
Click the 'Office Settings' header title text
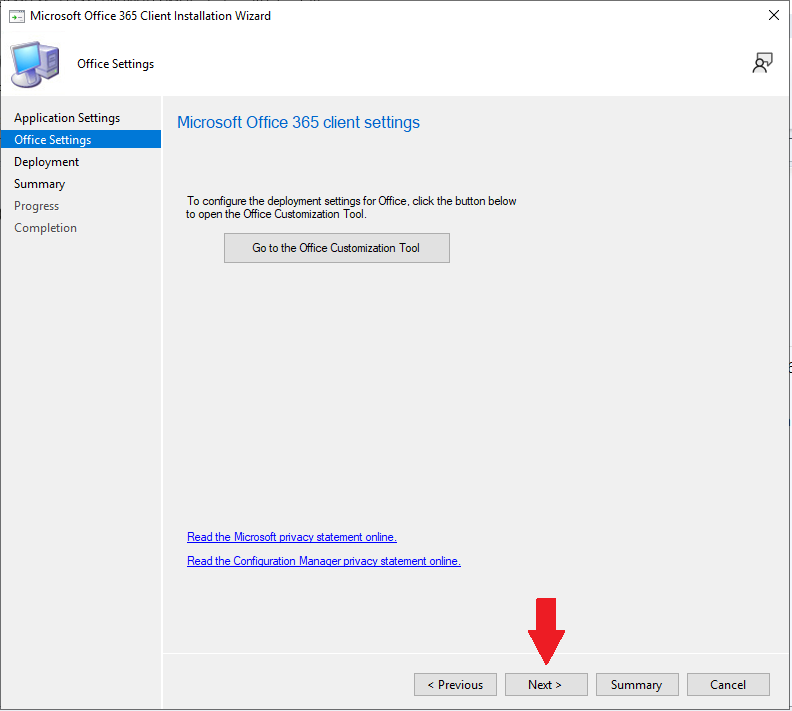[116, 64]
